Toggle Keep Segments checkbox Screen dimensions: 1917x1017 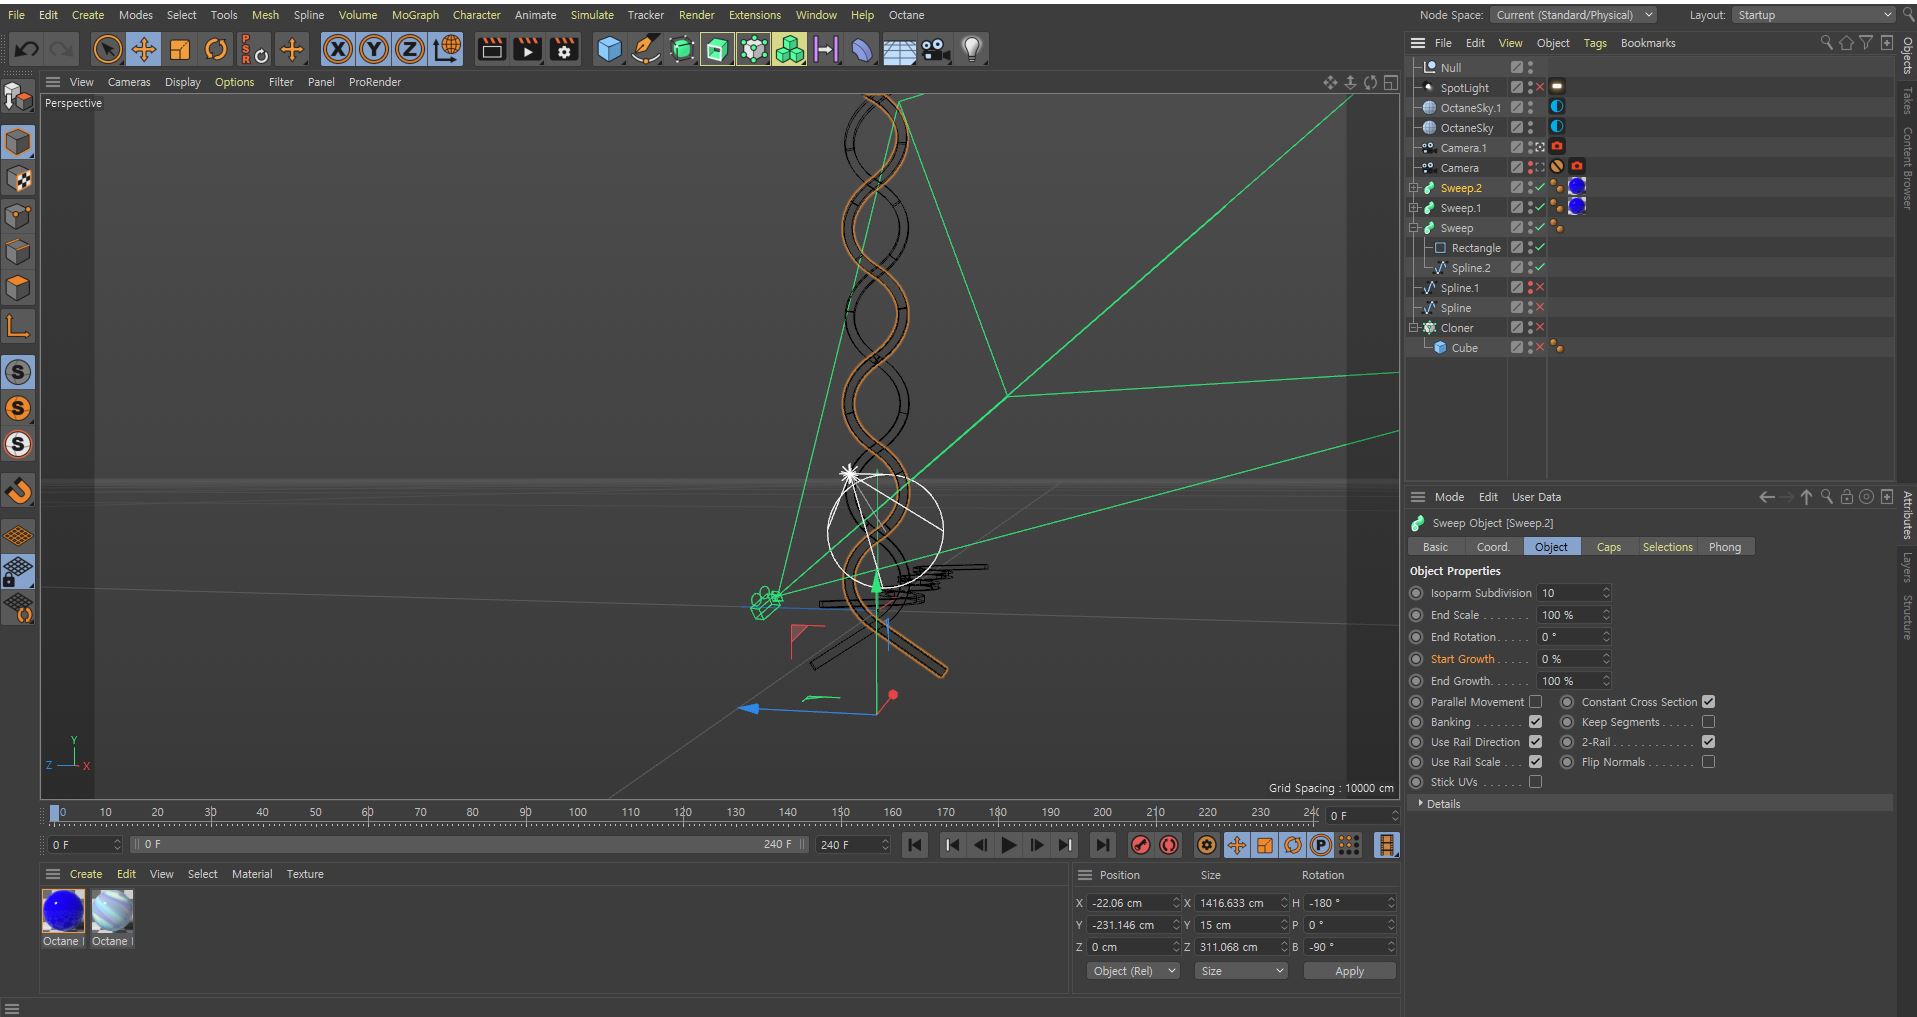pos(1708,722)
